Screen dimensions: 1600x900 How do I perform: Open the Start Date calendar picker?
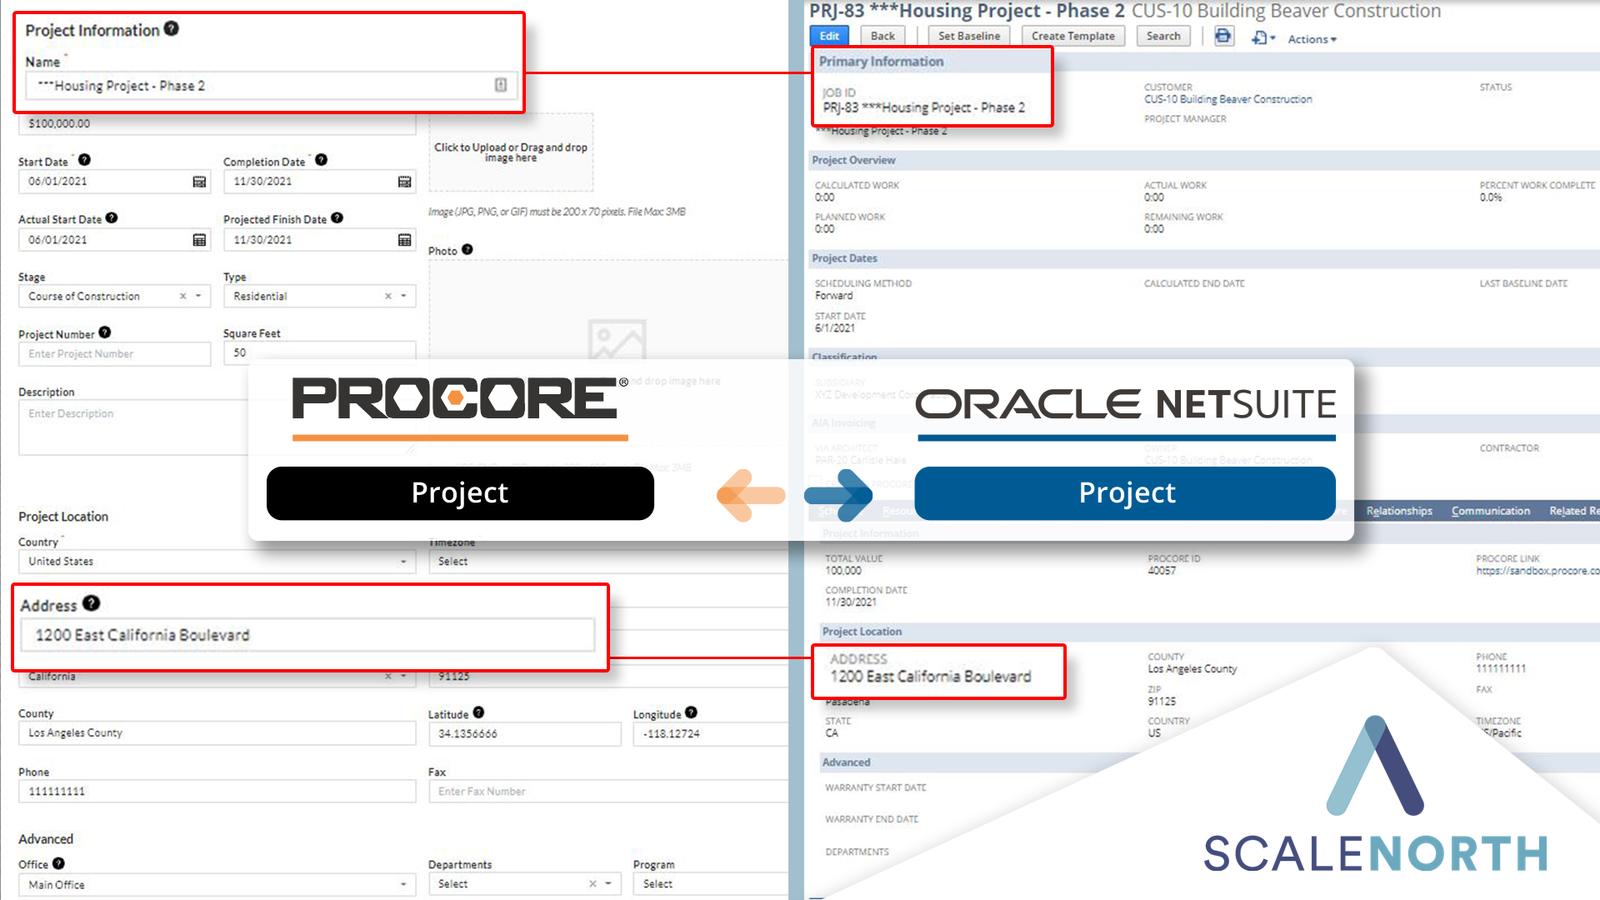pos(199,182)
